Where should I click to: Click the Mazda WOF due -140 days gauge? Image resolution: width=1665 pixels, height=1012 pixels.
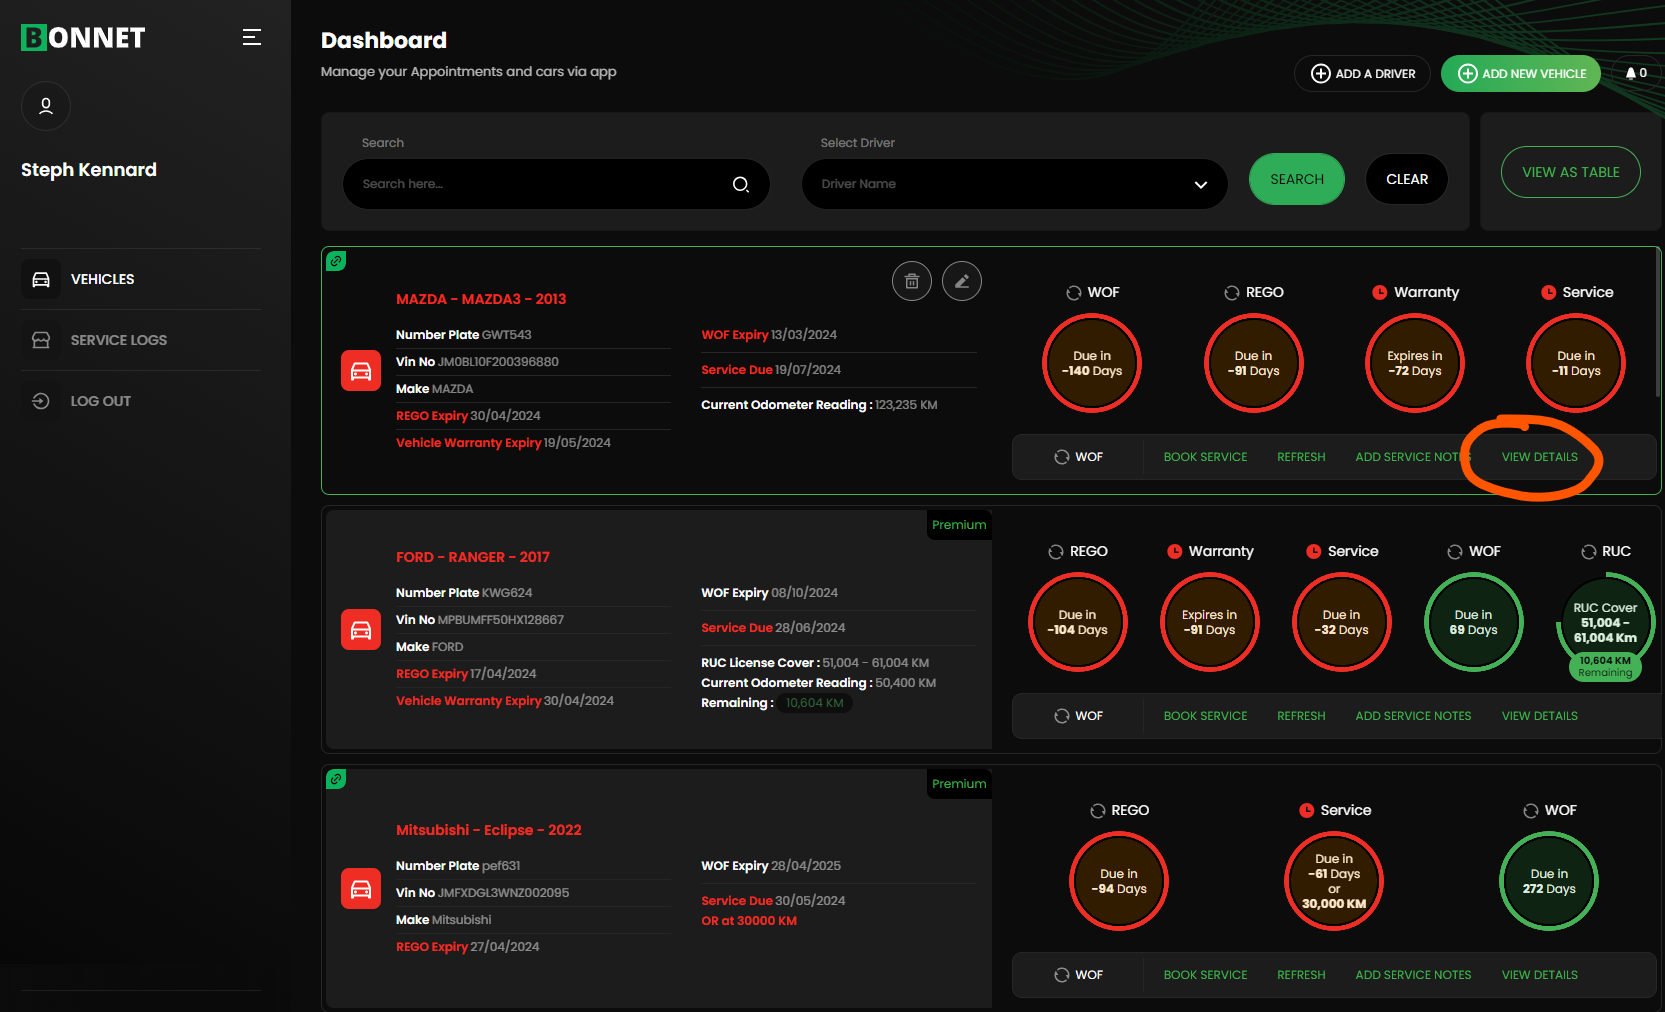point(1092,363)
